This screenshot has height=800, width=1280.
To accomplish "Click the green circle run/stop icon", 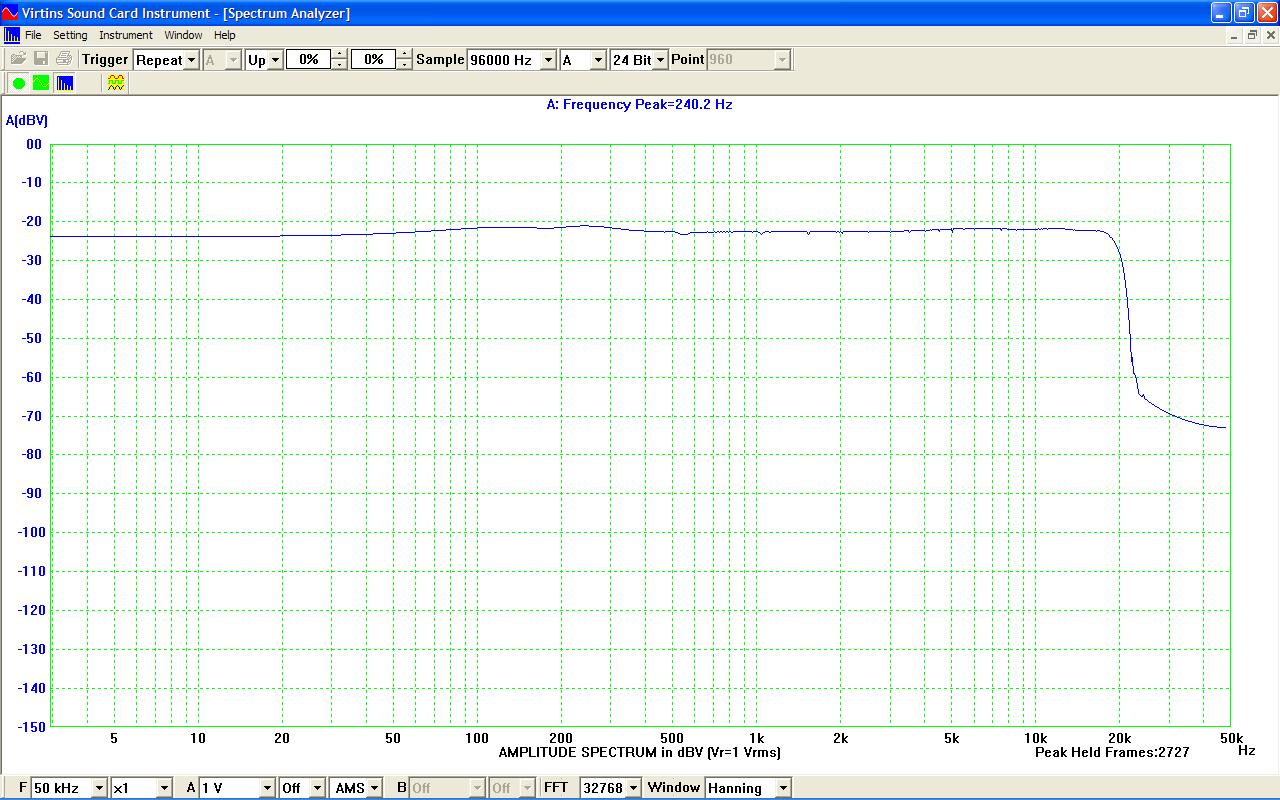I will 18,83.
